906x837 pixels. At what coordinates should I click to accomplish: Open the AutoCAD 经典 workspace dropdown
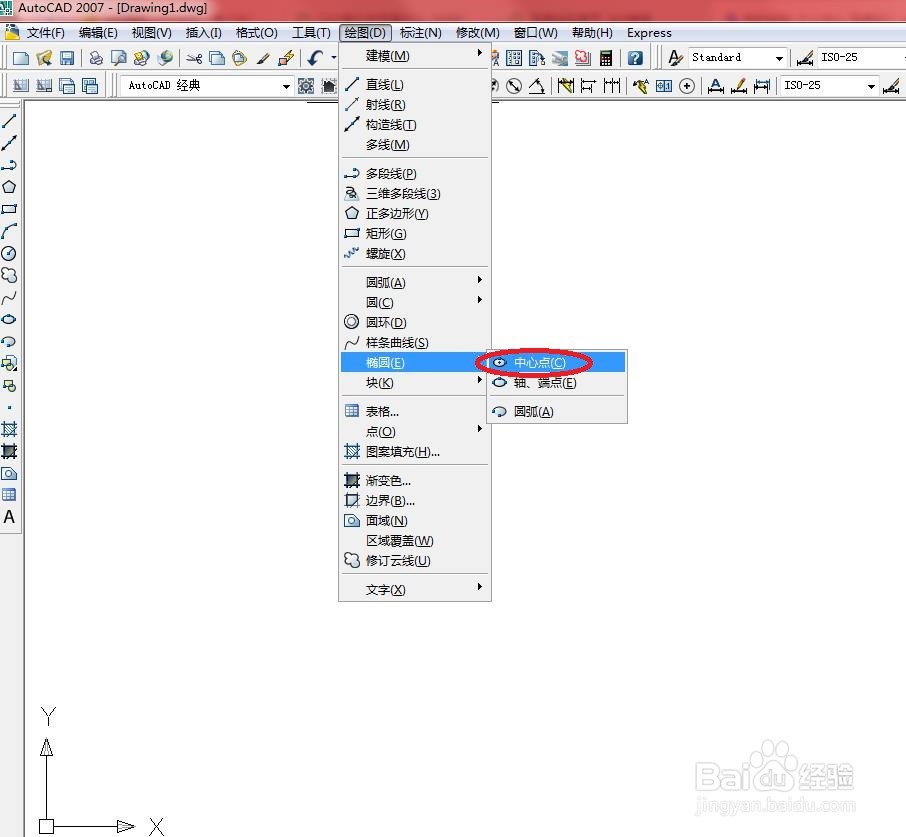(286, 86)
